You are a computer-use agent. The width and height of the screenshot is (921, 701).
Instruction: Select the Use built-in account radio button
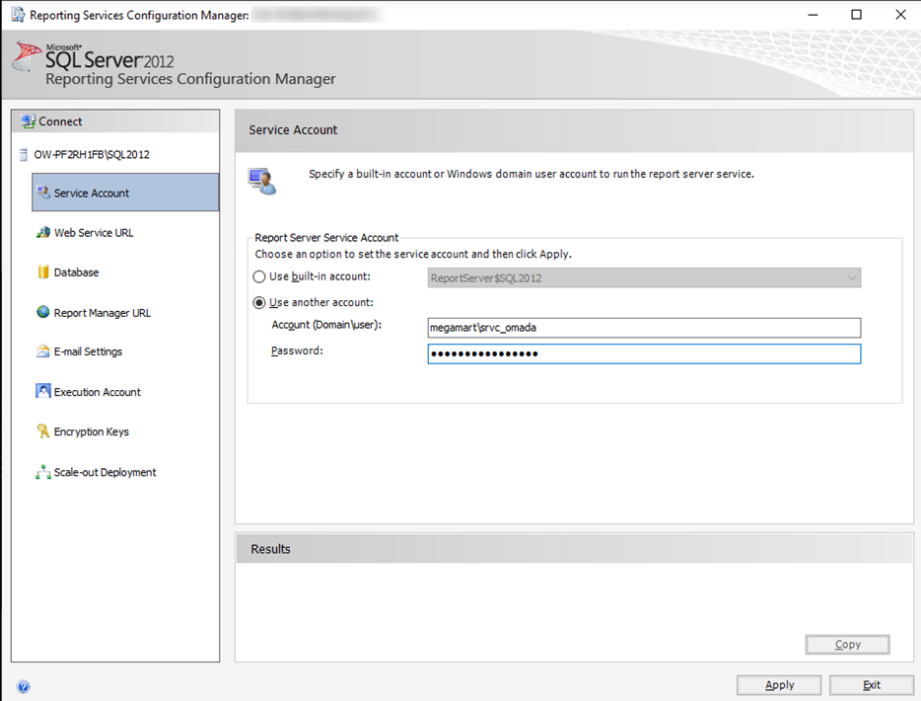[259, 277]
